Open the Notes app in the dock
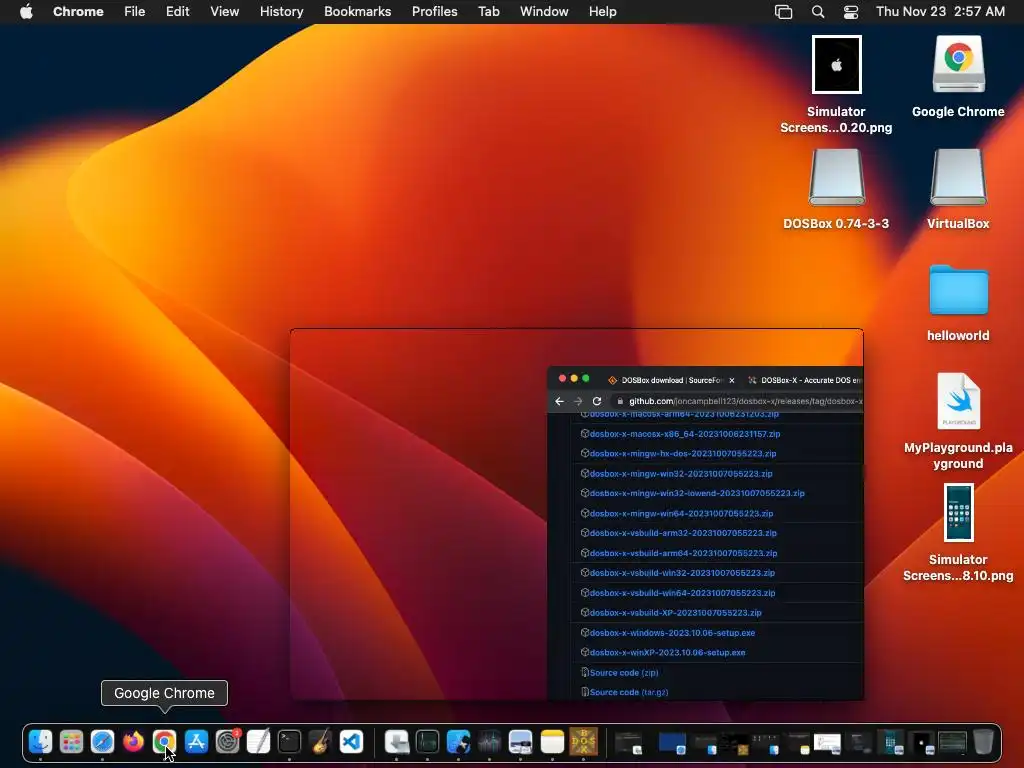 552,742
